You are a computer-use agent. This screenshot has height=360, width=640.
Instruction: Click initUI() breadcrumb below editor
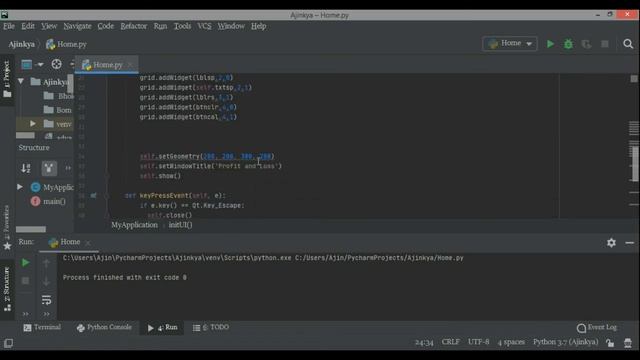(x=180, y=225)
